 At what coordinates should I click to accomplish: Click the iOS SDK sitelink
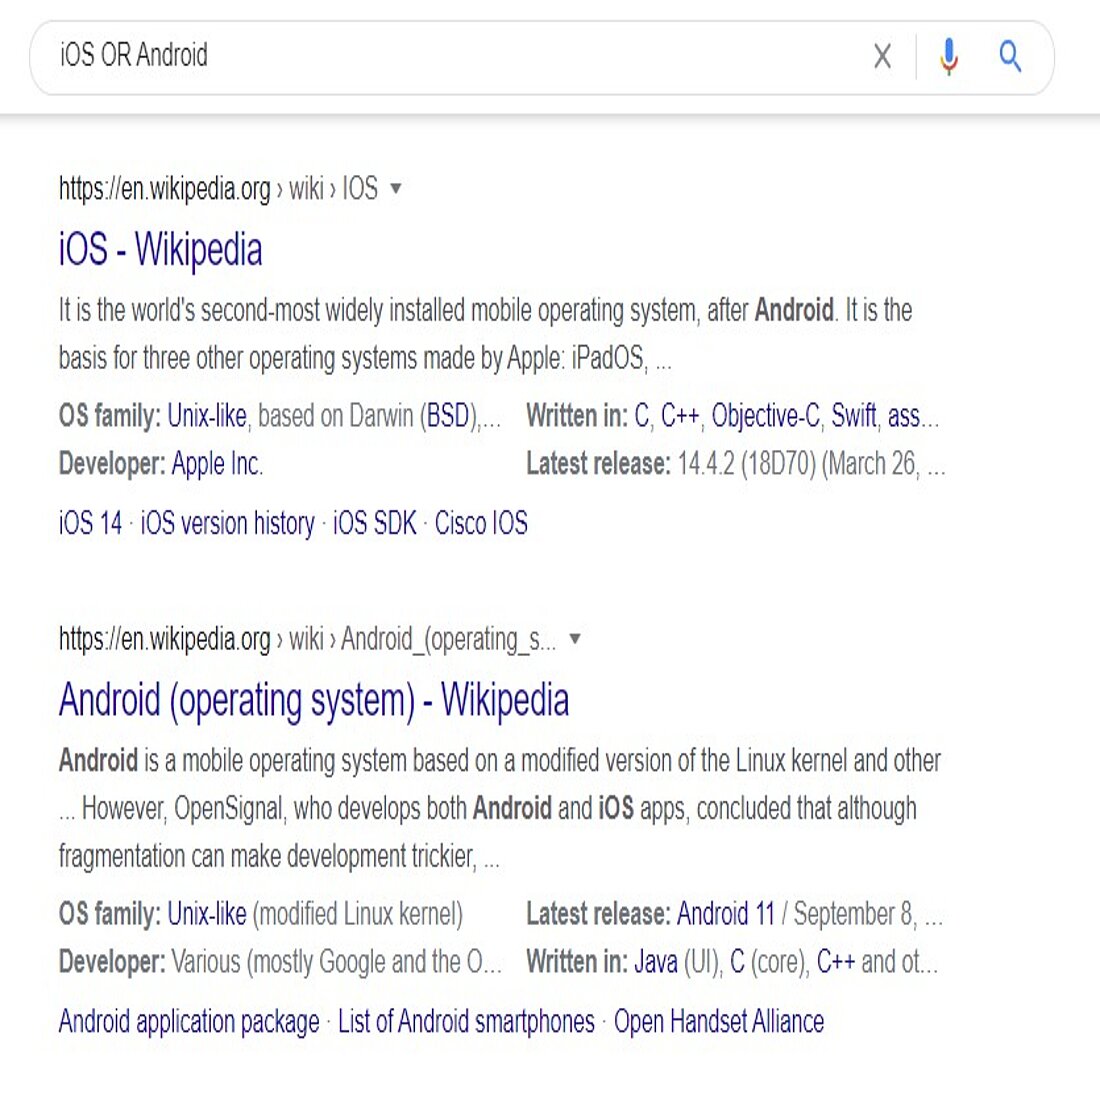click(x=373, y=523)
